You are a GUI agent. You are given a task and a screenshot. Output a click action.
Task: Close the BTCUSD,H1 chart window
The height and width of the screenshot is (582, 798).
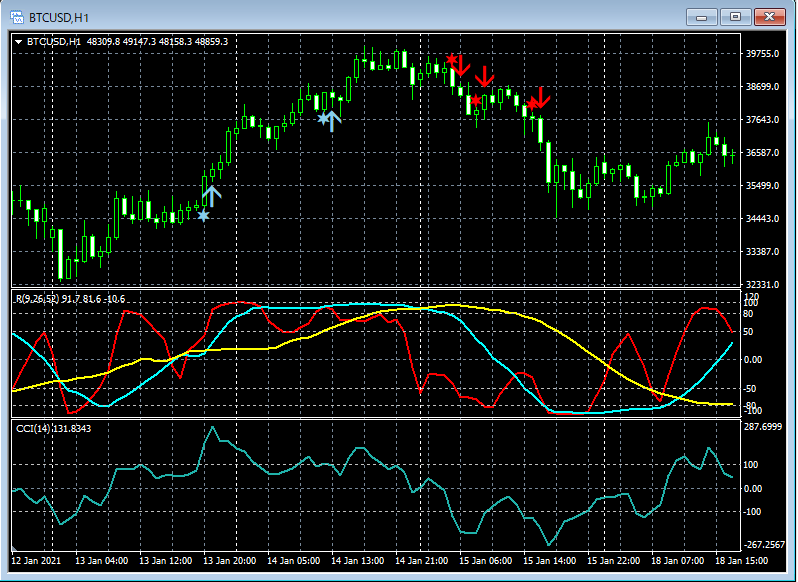771,17
